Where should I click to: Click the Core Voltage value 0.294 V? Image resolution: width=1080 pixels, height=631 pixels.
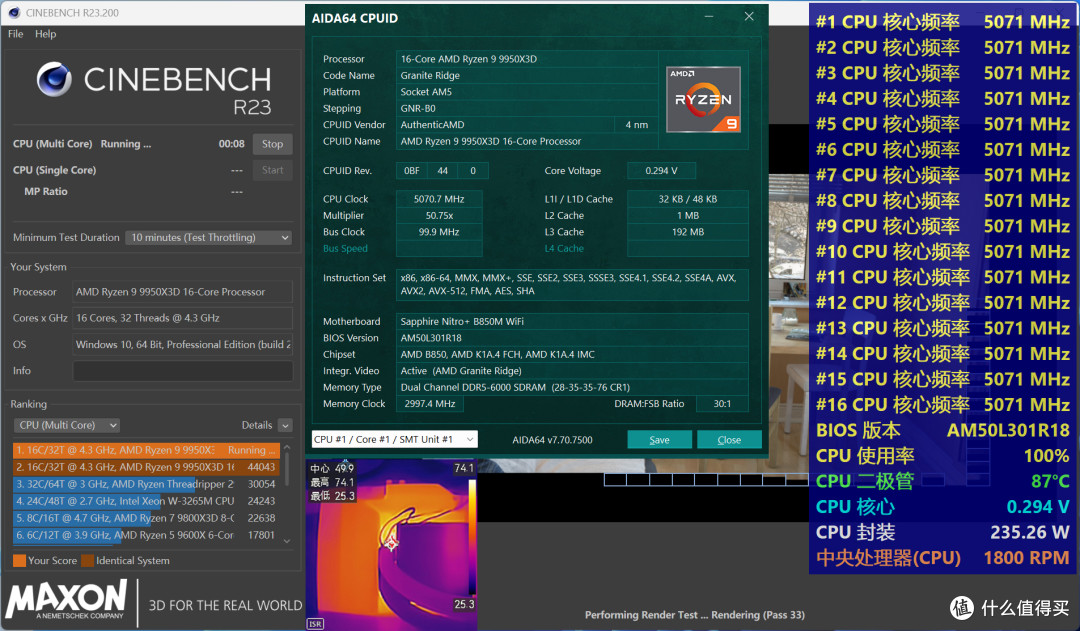[x=661, y=170]
